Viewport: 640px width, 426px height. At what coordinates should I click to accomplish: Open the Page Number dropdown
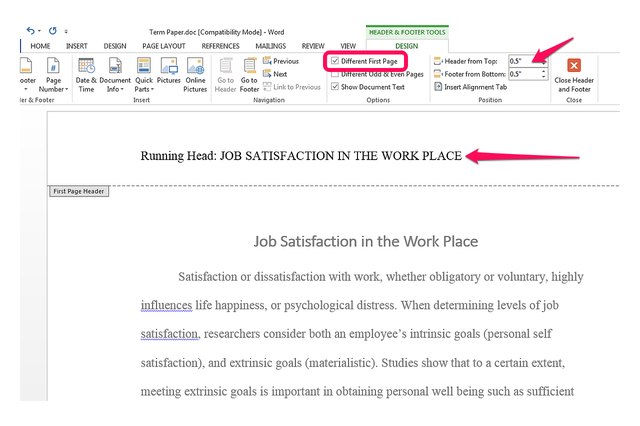point(53,75)
